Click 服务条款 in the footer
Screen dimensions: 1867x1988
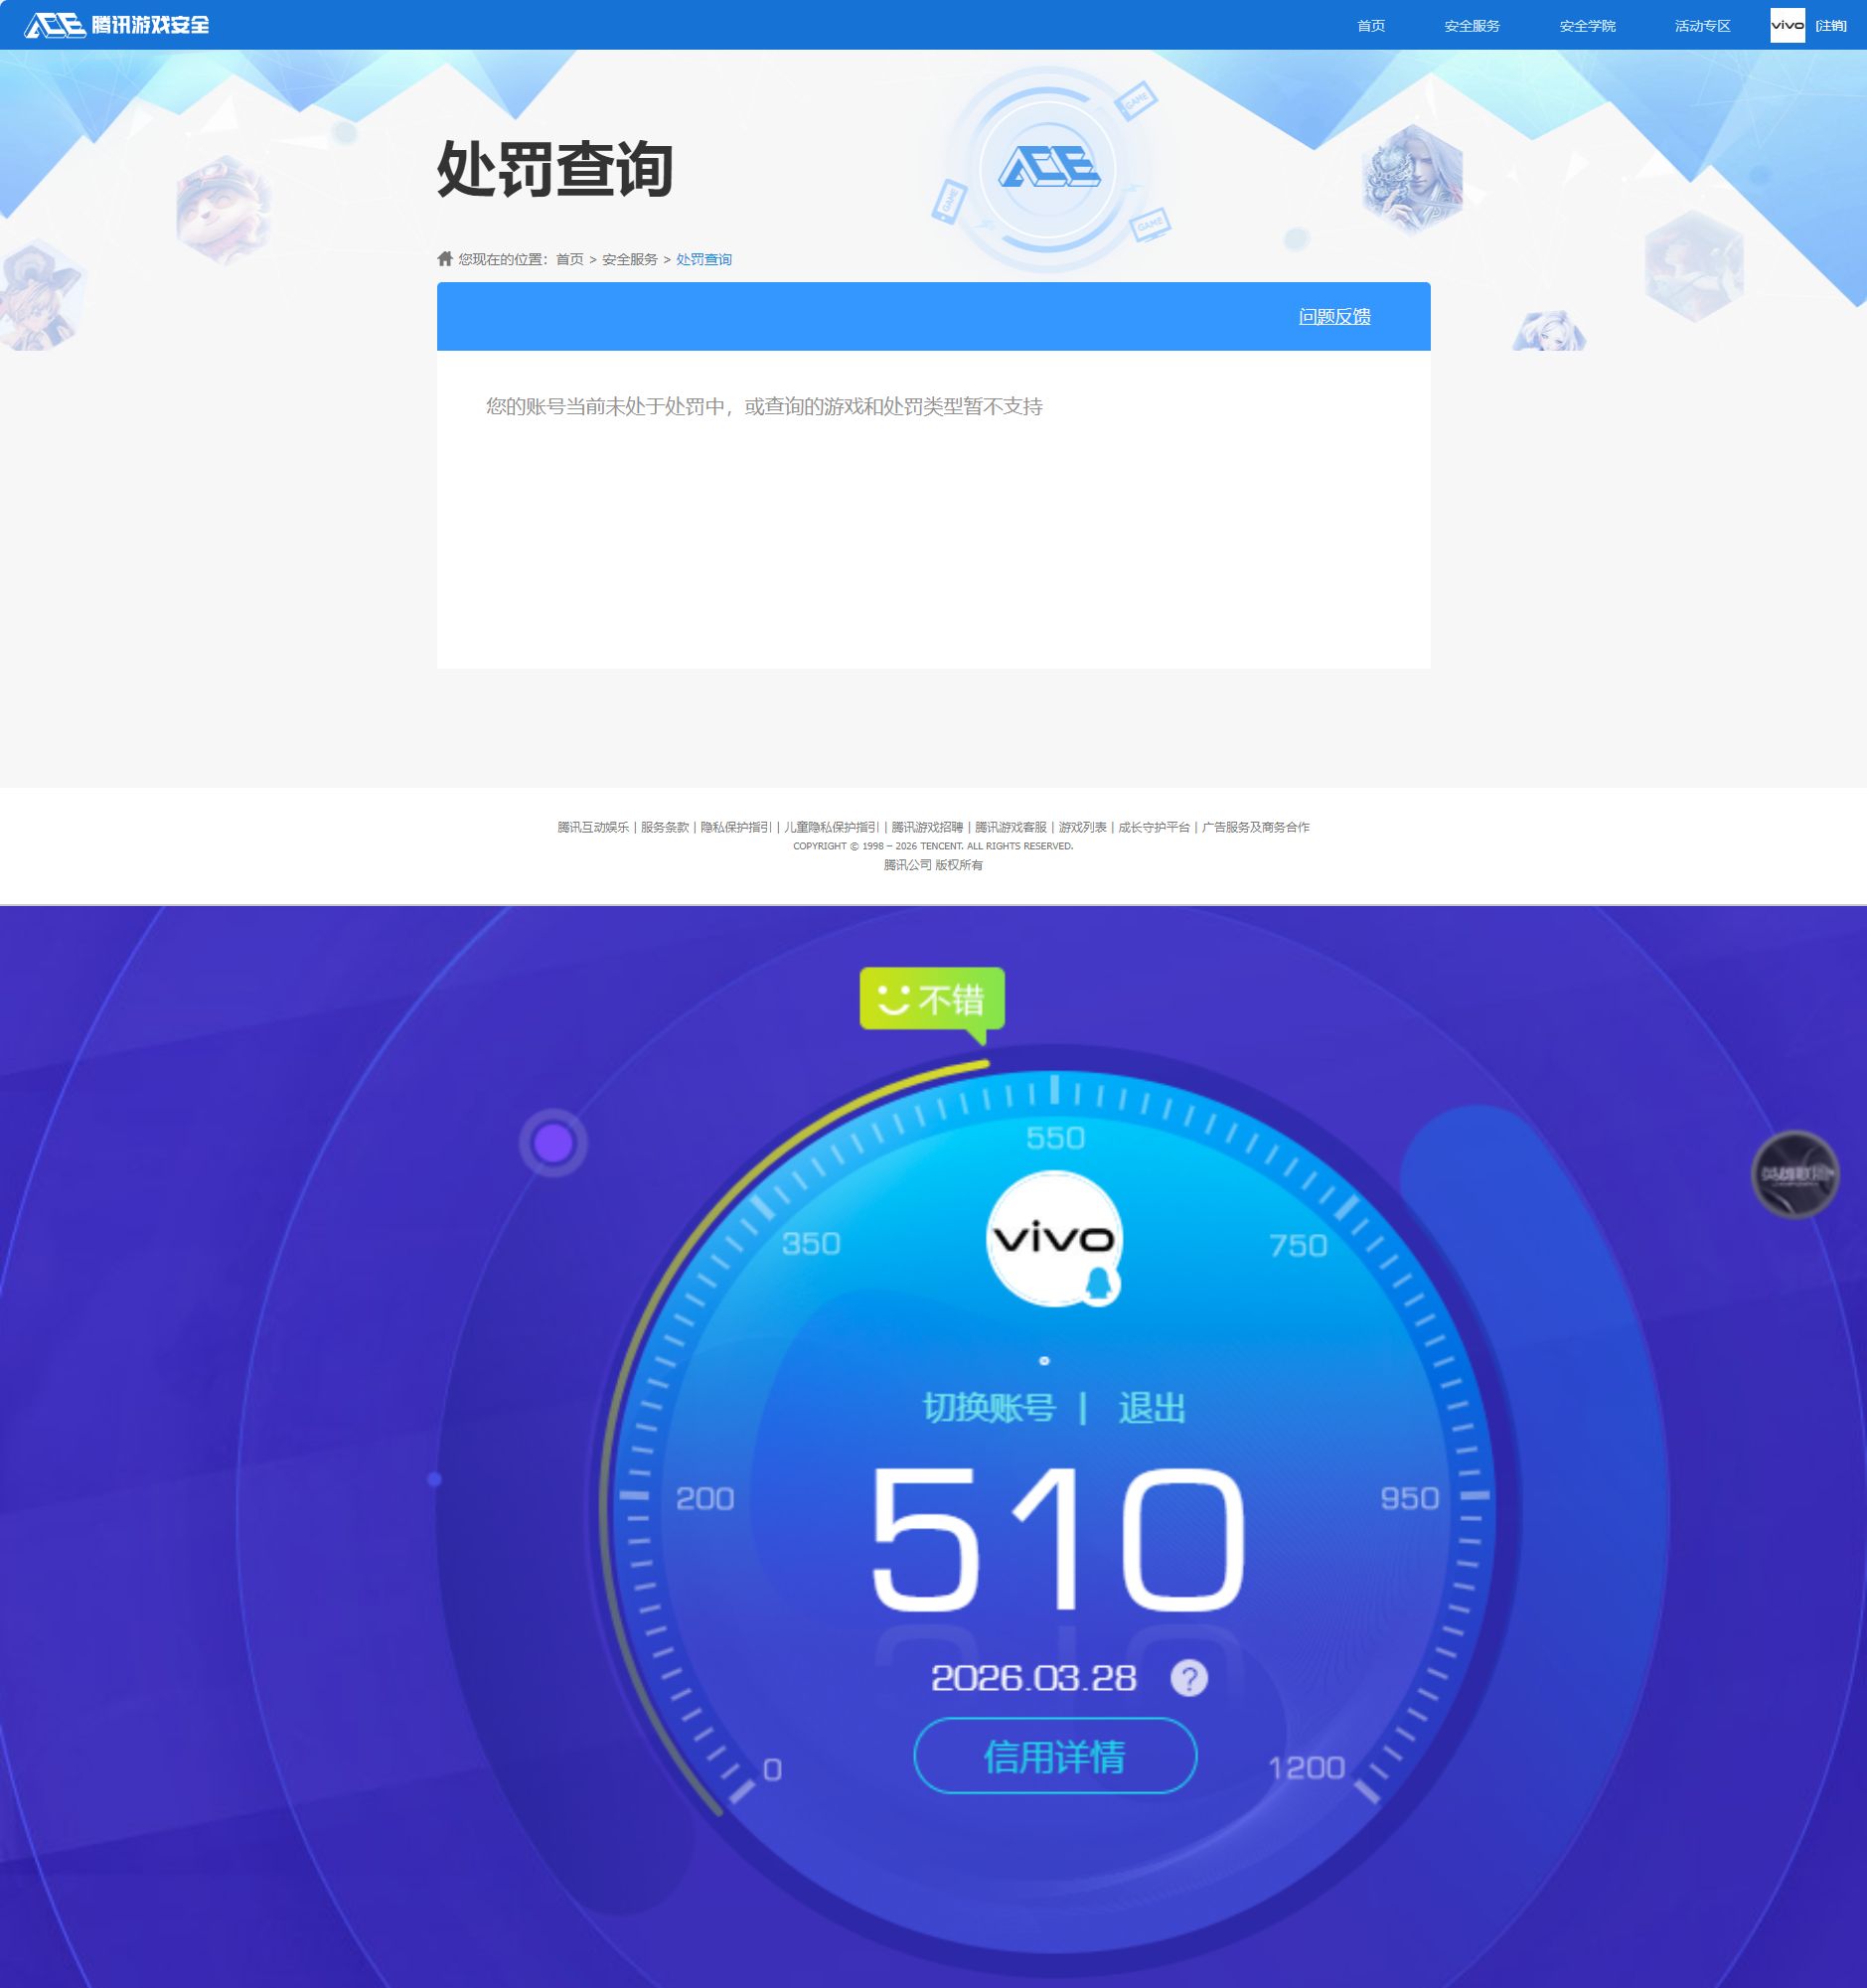(x=665, y=827)
